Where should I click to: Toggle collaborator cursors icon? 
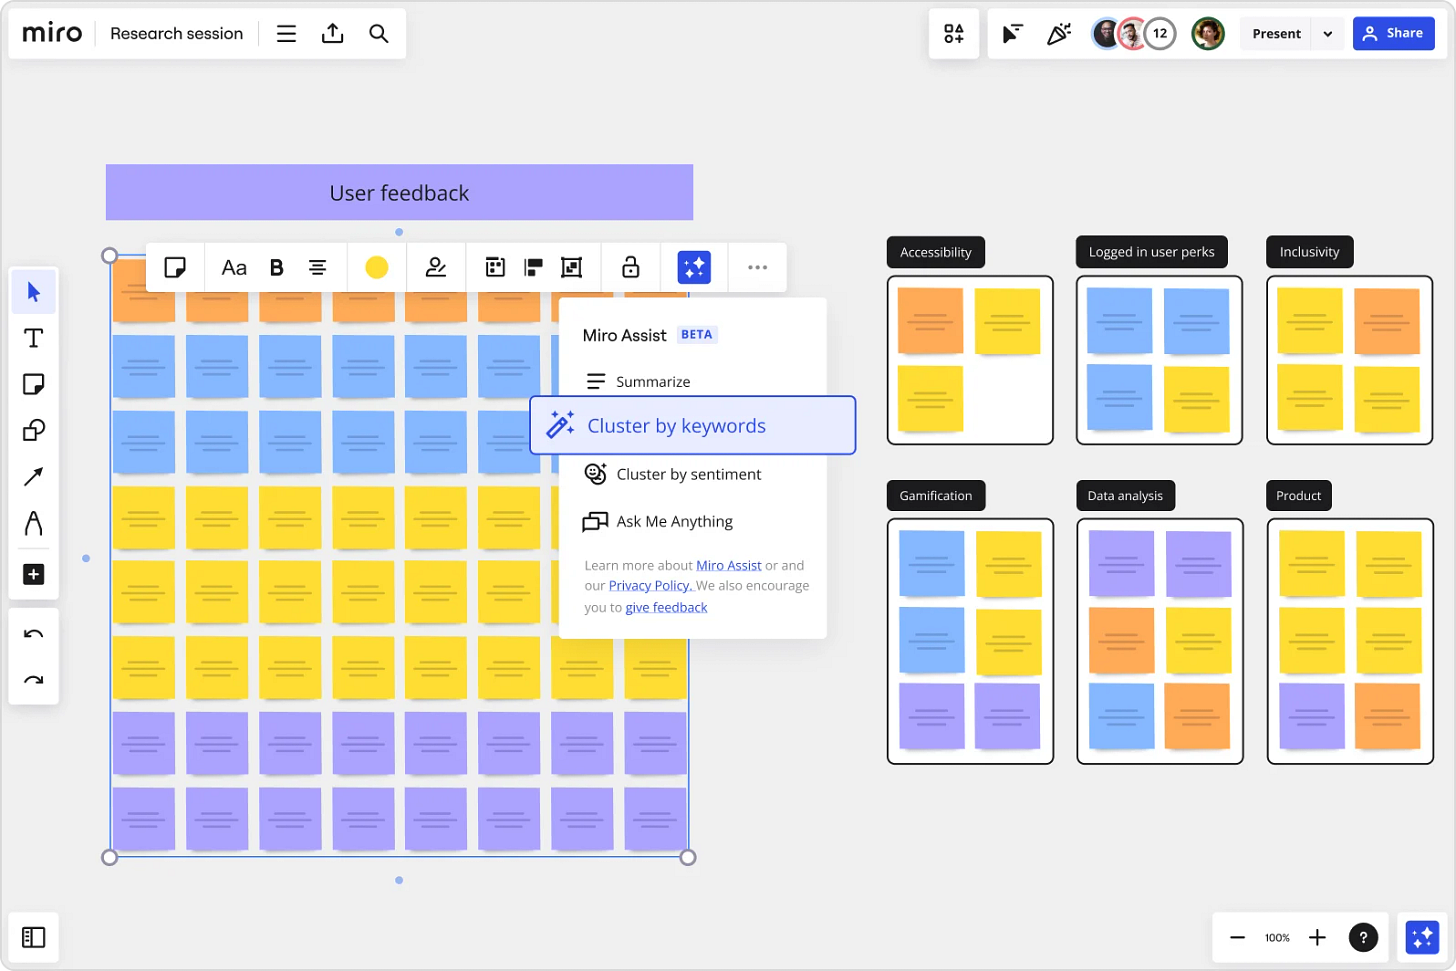tap(1012, 33)
